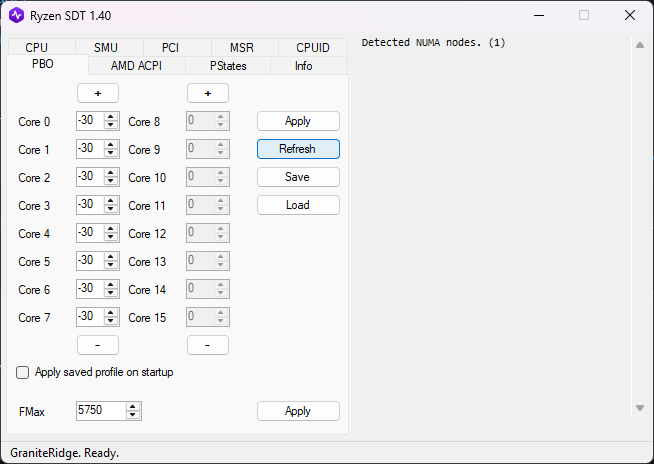Switch to the CPUID tab
Image resolution: width=654 pixels, height=464 pixels.
[x=312, y=47]
